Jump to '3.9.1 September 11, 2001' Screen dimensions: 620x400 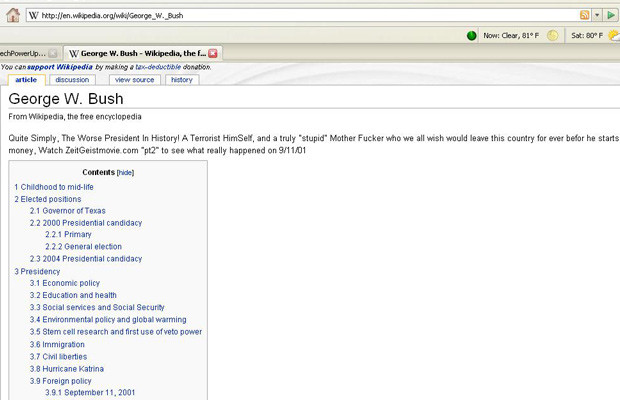pos(90,392)
